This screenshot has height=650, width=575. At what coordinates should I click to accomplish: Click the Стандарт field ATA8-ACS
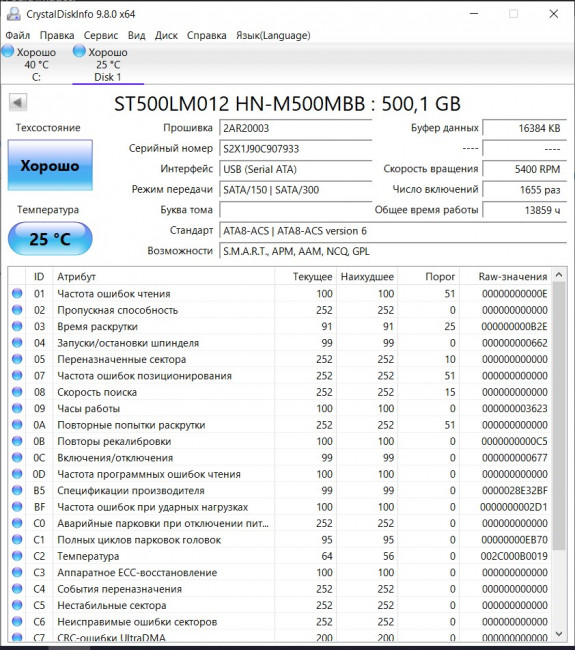click(393, 231)
